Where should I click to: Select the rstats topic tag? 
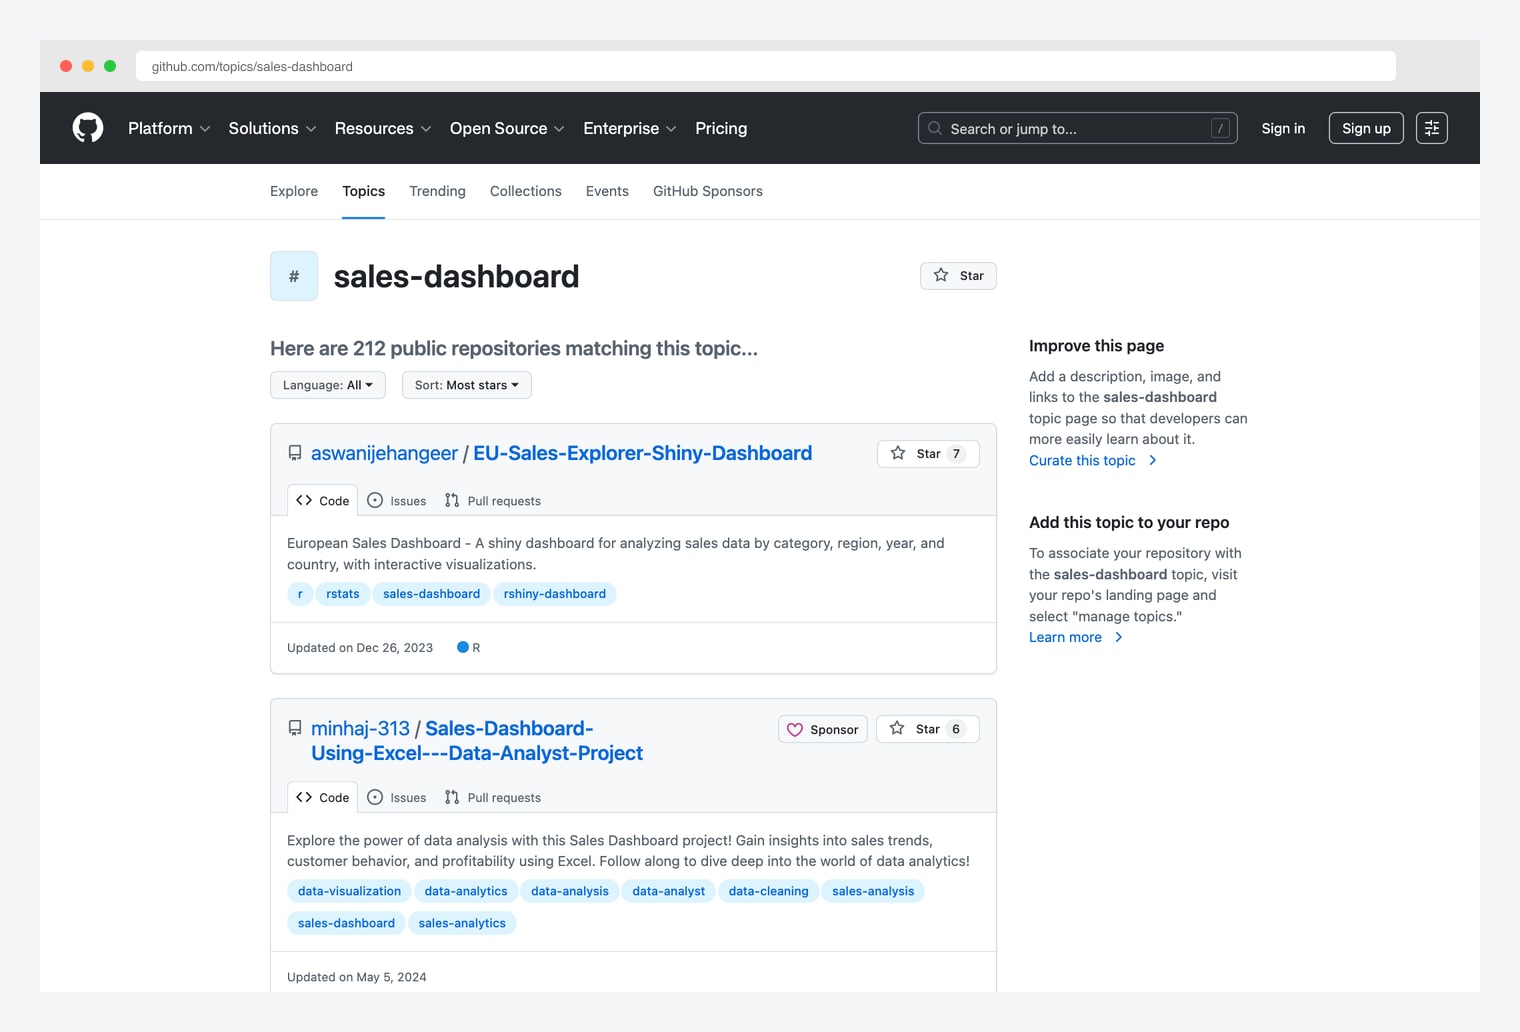pyautogui.click(x=343, y=594)
